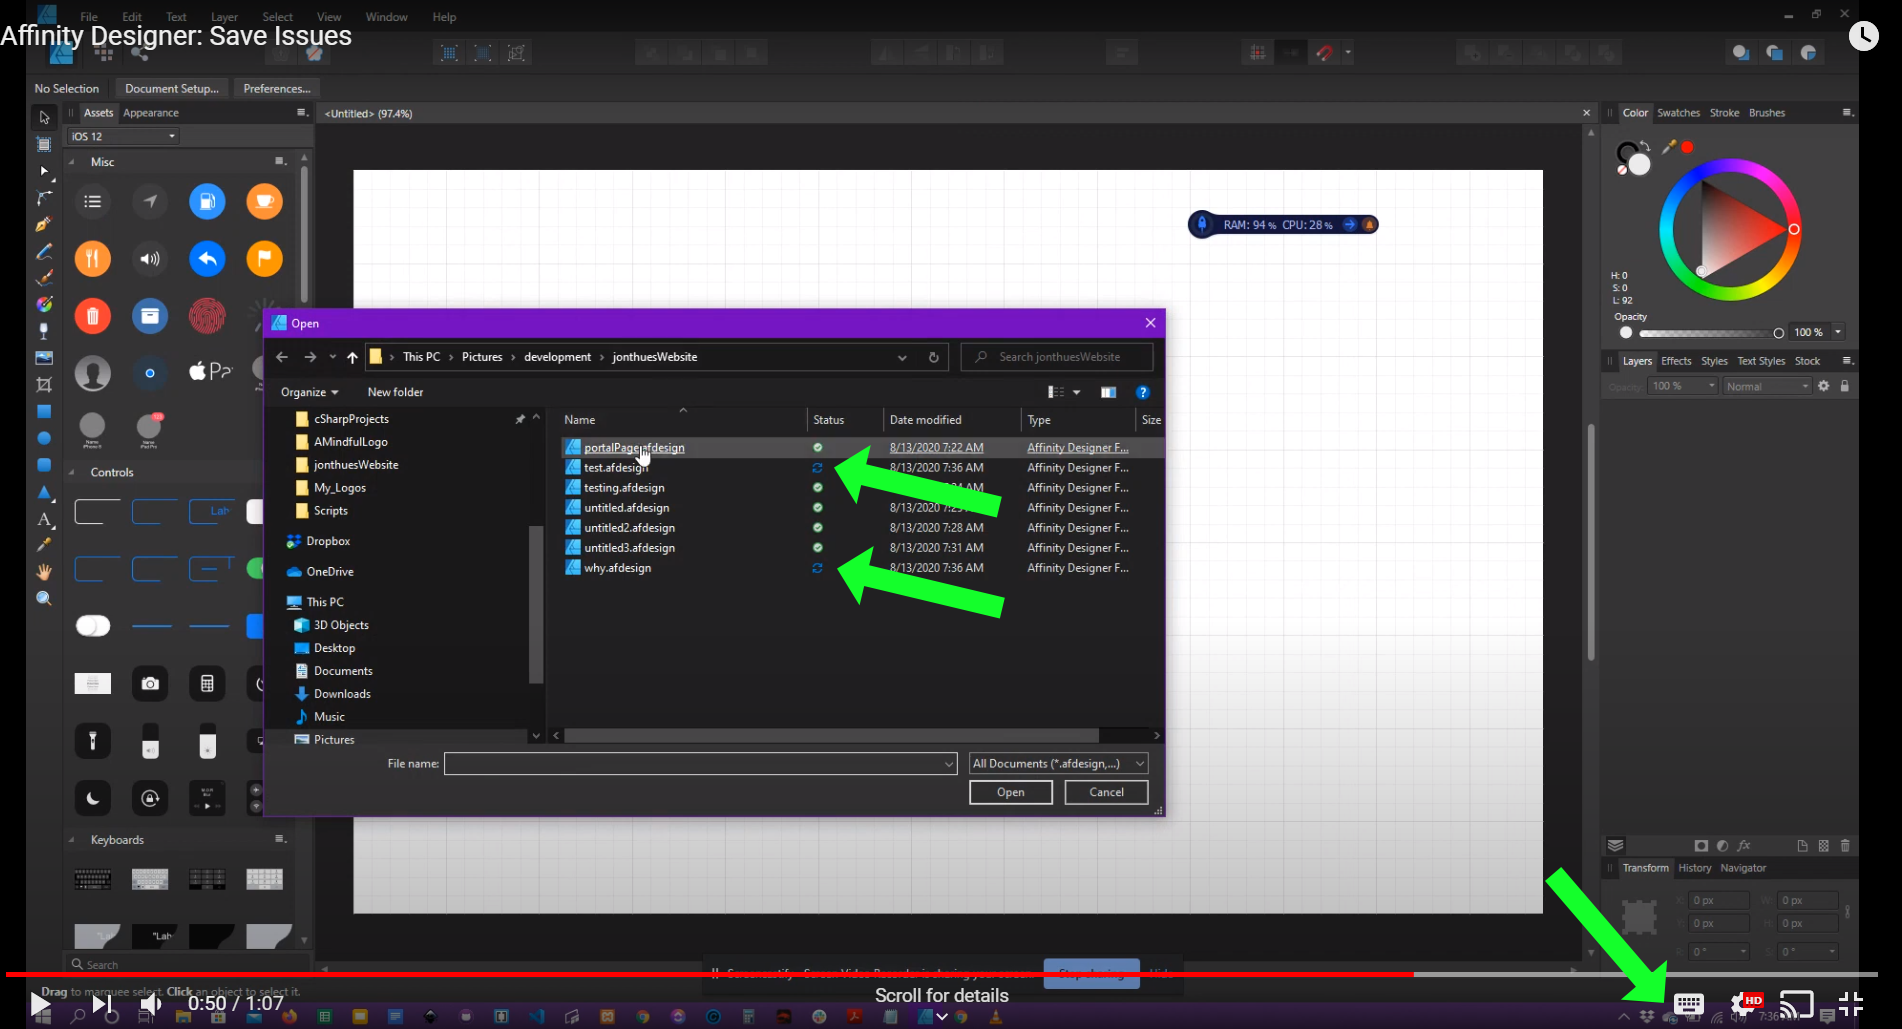Activate the hand View tool
Screen dimensions: 1902x1029
pyautogui.click(x=44, y=571)
